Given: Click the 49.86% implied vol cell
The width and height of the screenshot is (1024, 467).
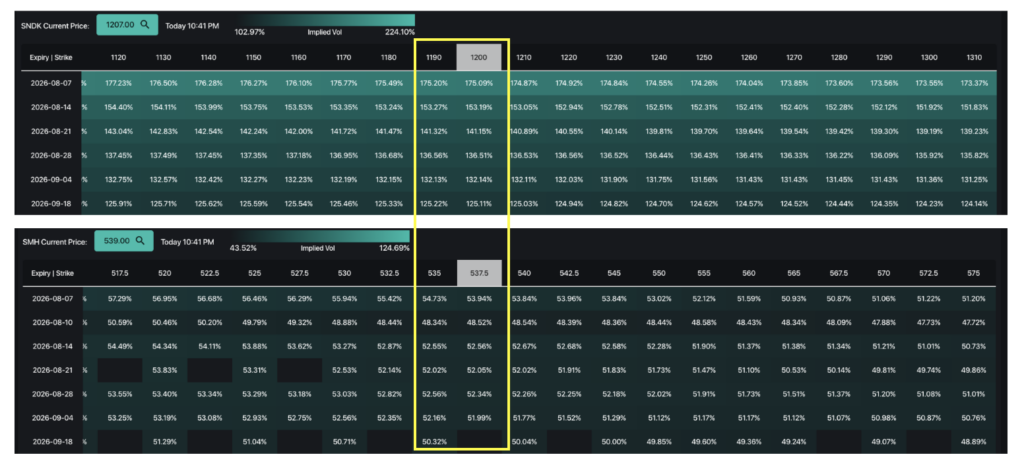Looking at the screenshot, I should click(x=974, y=370).
